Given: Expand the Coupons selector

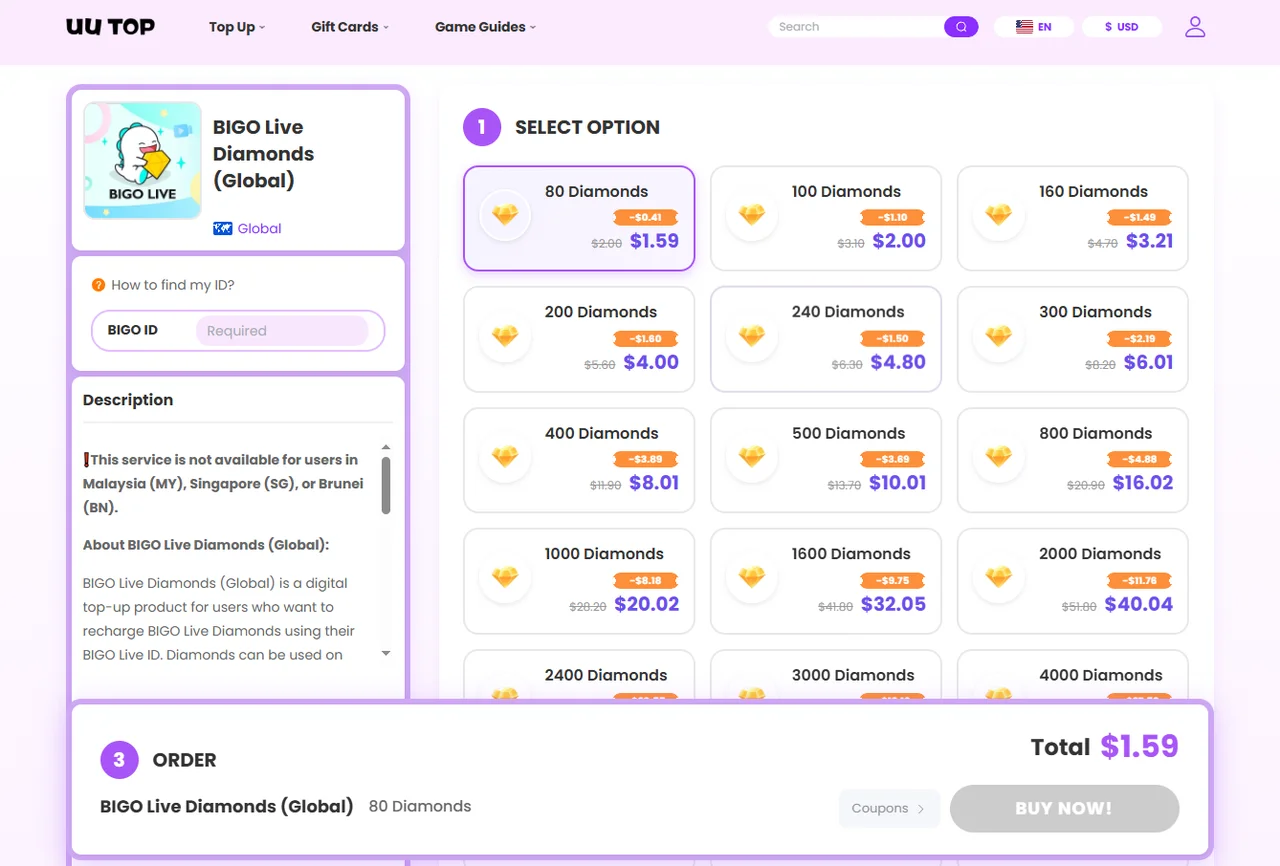Looking at the screenshot, I should [x=889, y=809].
